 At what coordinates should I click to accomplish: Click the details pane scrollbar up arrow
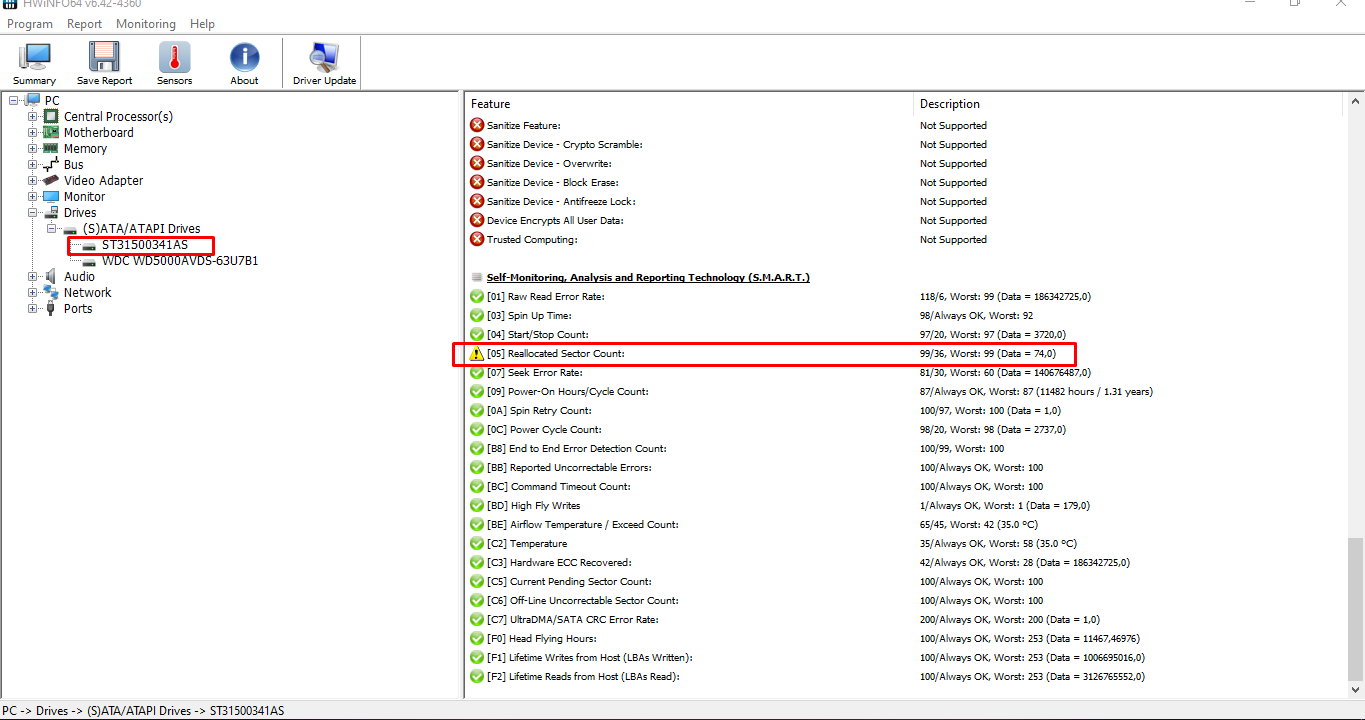[x=1355, y=102]
